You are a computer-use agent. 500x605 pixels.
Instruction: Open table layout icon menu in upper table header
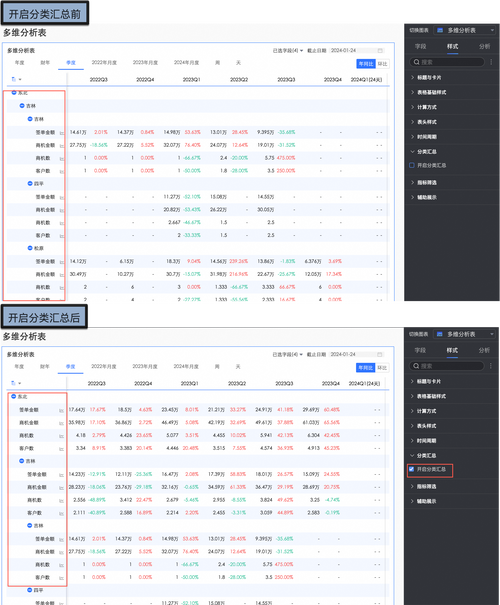pyautogui.click(x=16, y=79)
